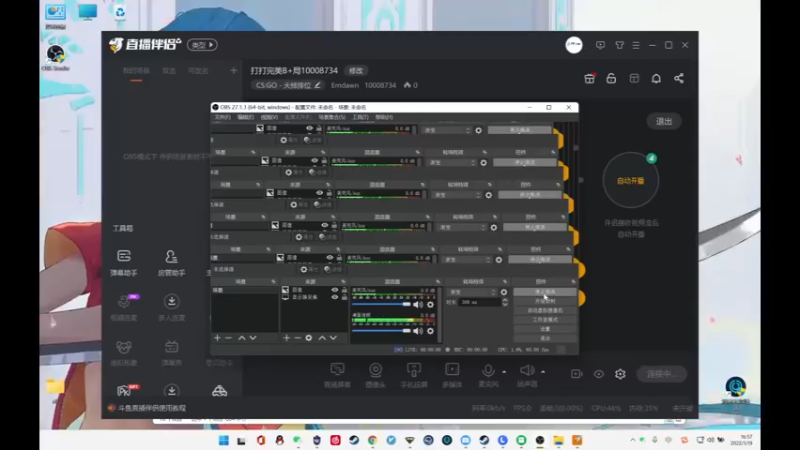The image size is (800, 450).
Task: Click the 退出 button
Action: click(664, 121)
